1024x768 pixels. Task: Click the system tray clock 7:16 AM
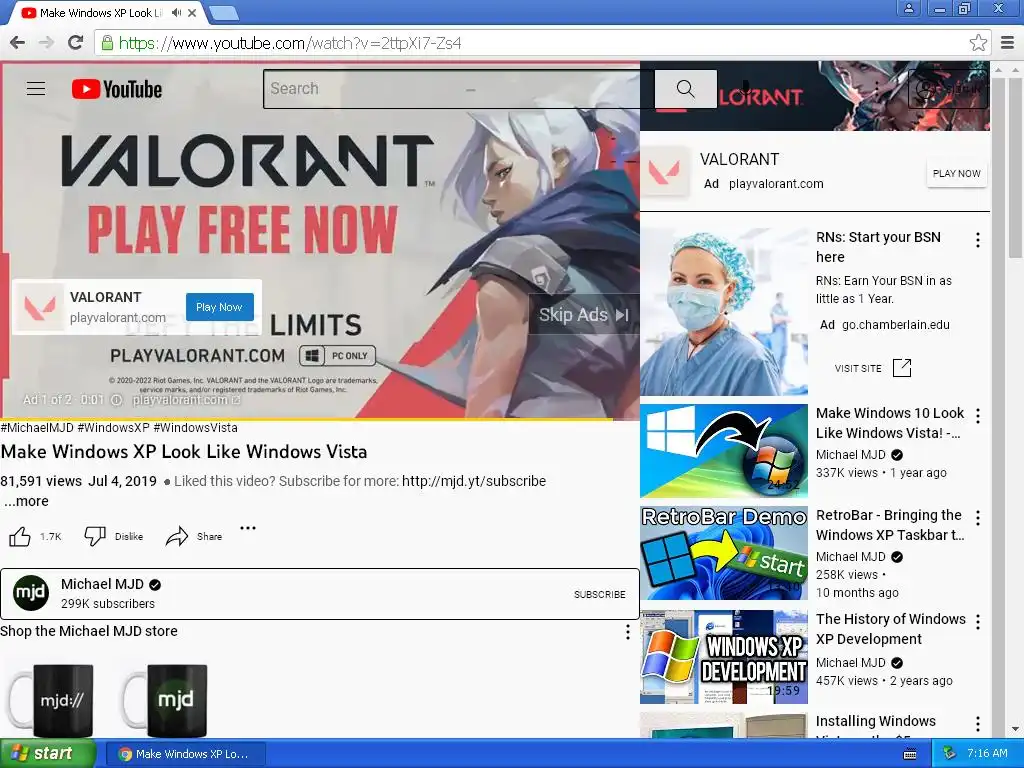click(x=987, y=753)
